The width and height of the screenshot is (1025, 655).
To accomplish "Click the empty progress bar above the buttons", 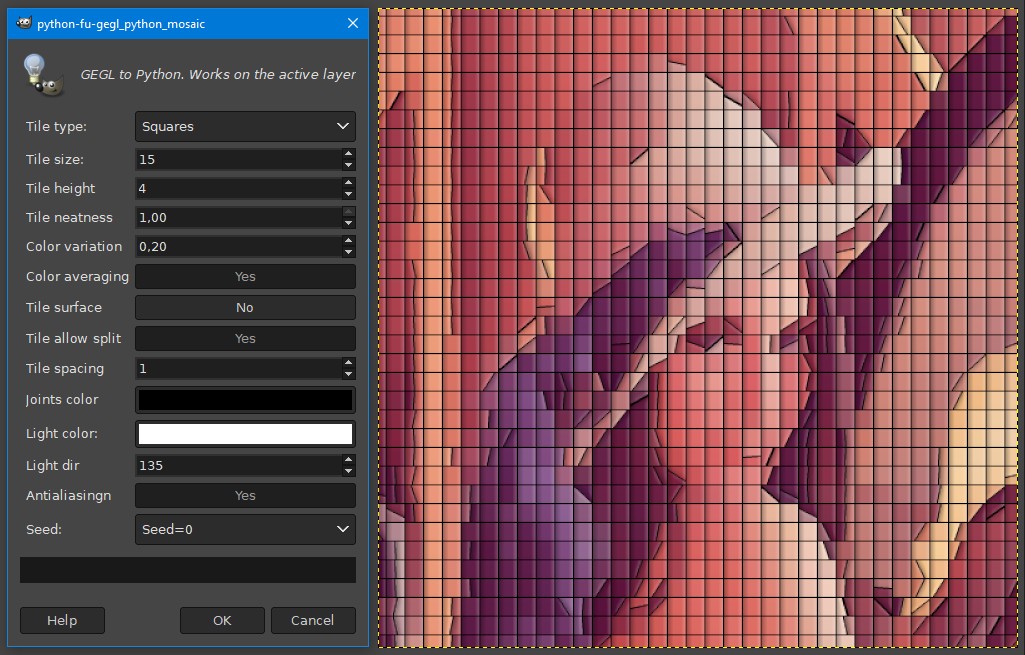I will (x=188, y=570).
